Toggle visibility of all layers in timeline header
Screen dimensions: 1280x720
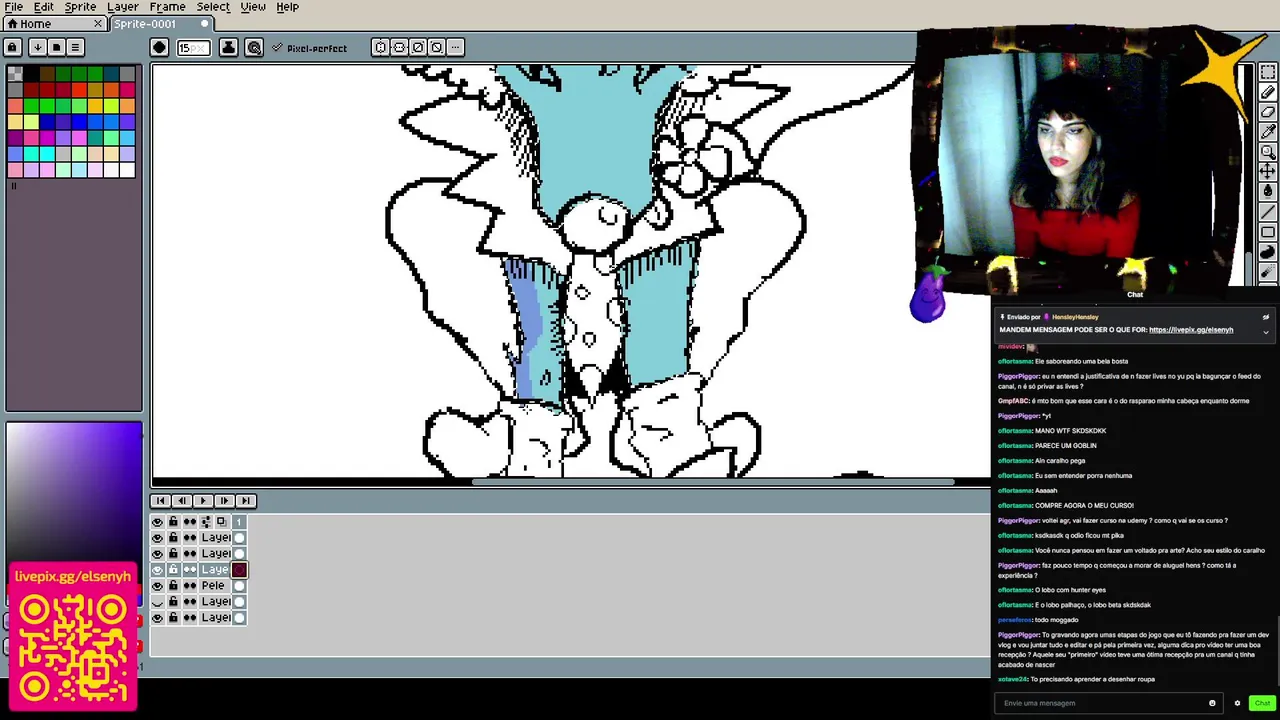pyautogui.click(x=157, y=521)
